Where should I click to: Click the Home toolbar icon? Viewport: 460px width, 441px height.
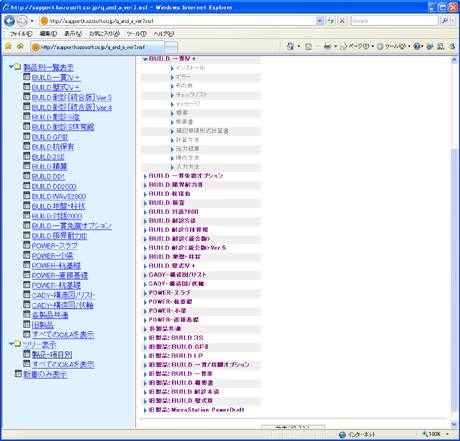(290, 47)
